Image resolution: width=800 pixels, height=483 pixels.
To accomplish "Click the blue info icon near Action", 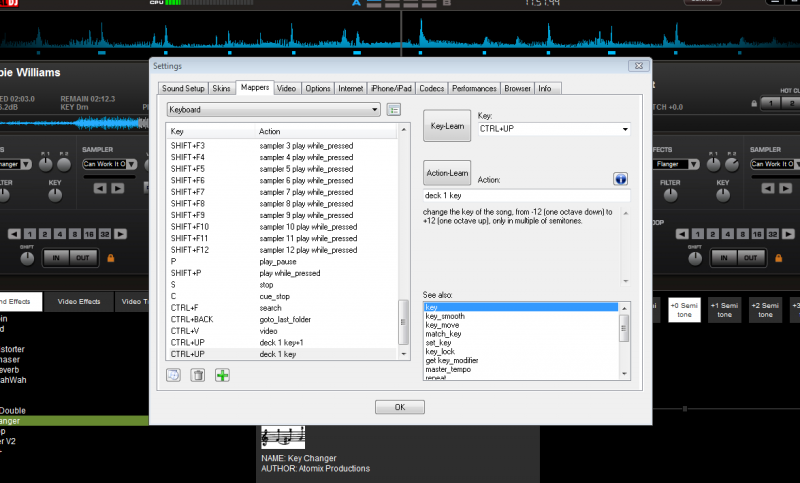I will 620,179.
